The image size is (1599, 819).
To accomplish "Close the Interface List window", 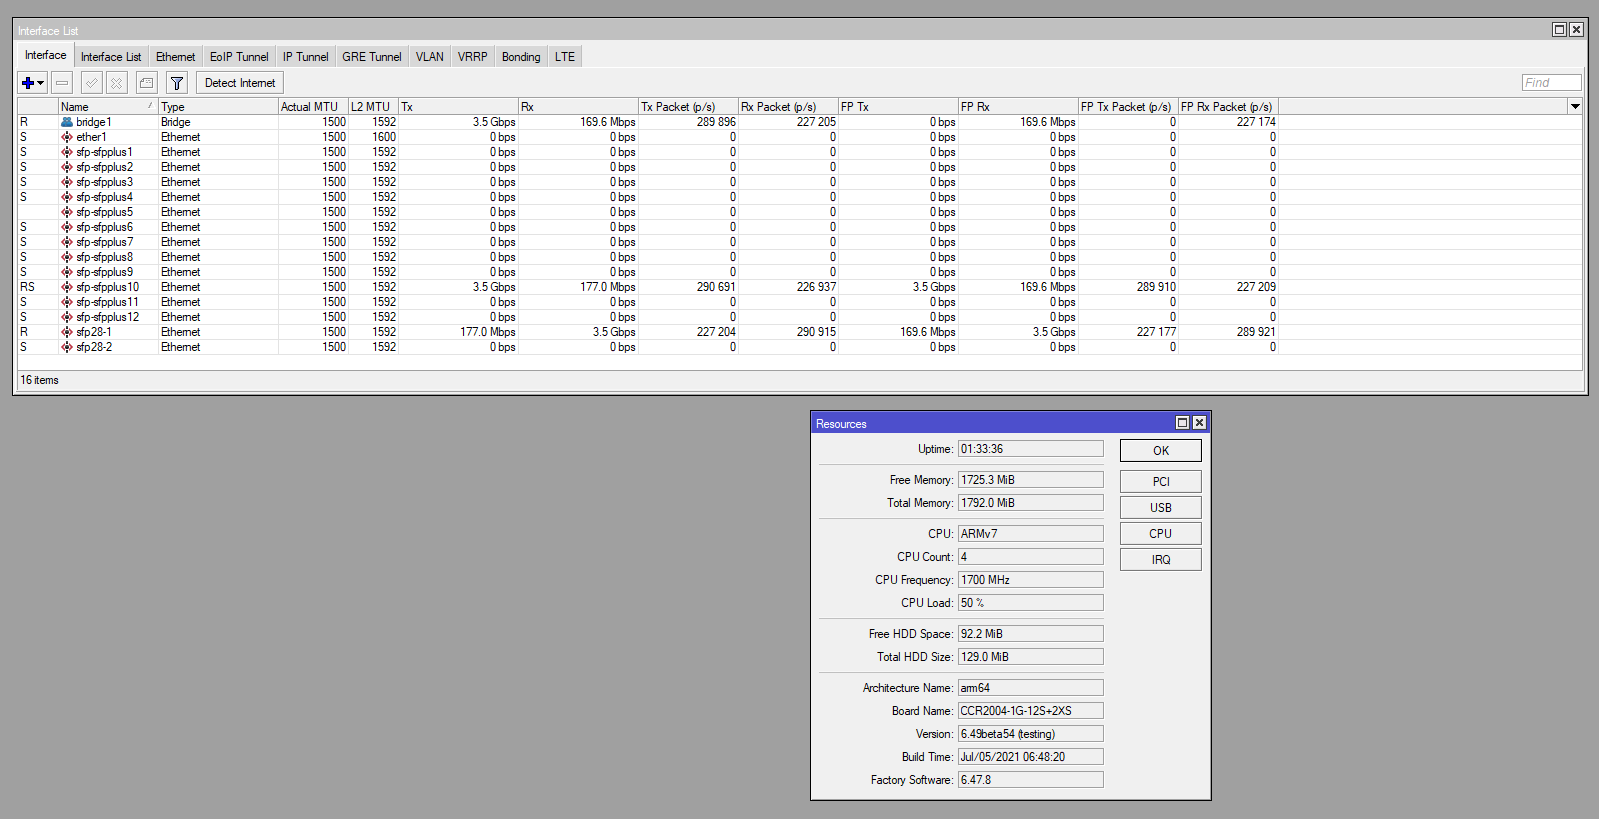I will click(x=1576, y=30).
